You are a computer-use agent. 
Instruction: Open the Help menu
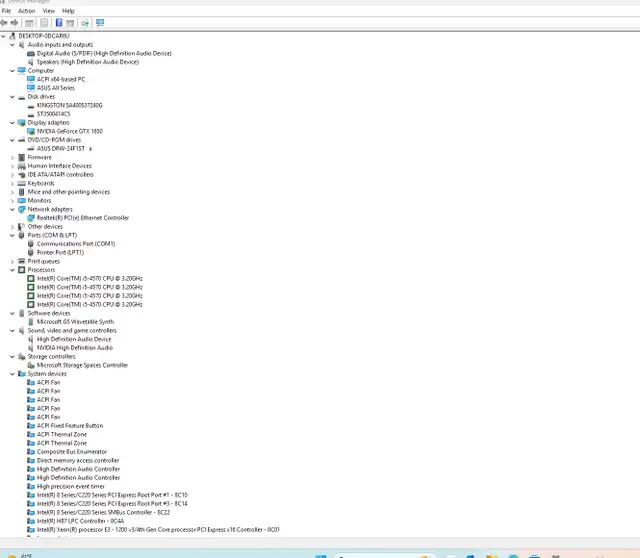(68, 11)
